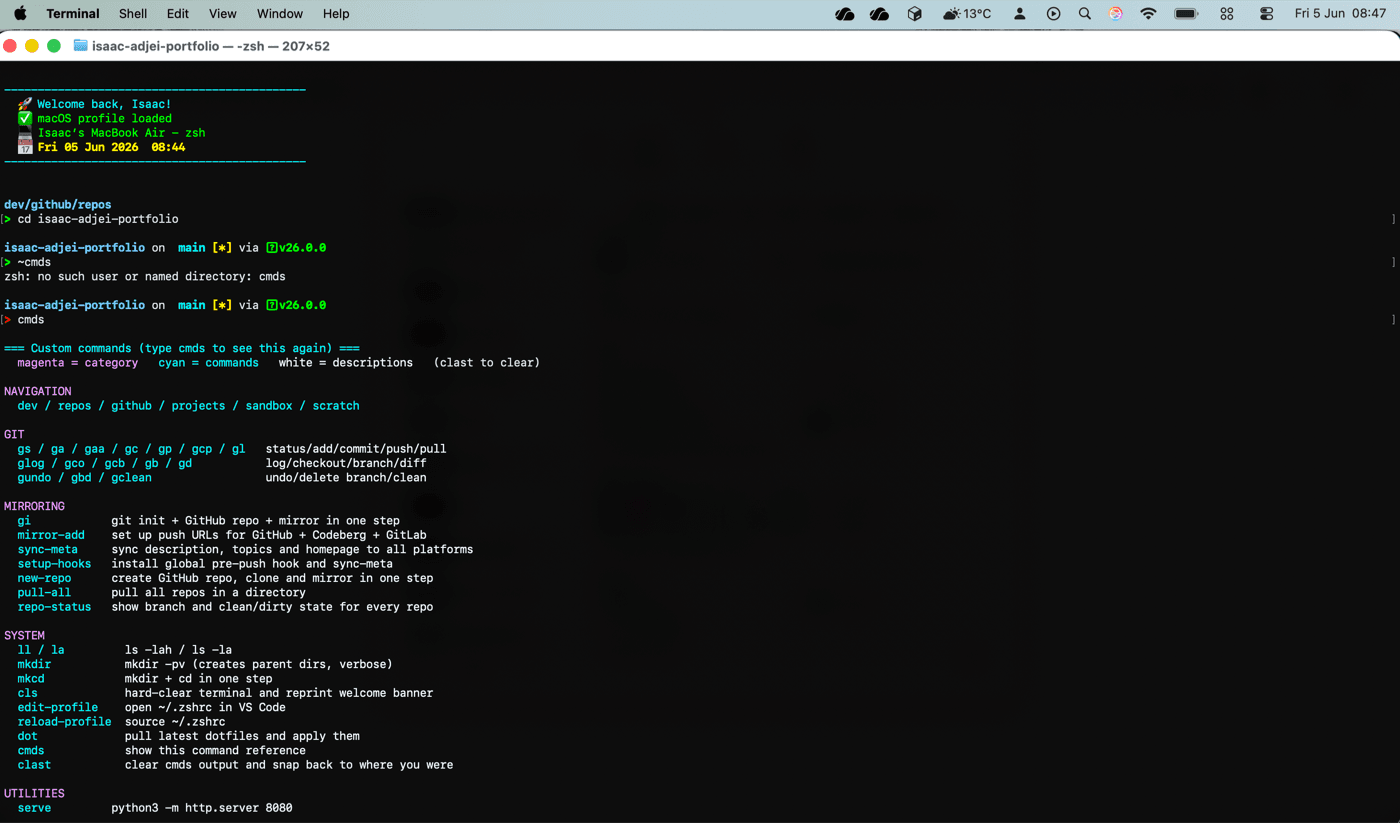Click the UTILITIES category heading
This screenshot has height=823, width=1400.
coord(34,793)
